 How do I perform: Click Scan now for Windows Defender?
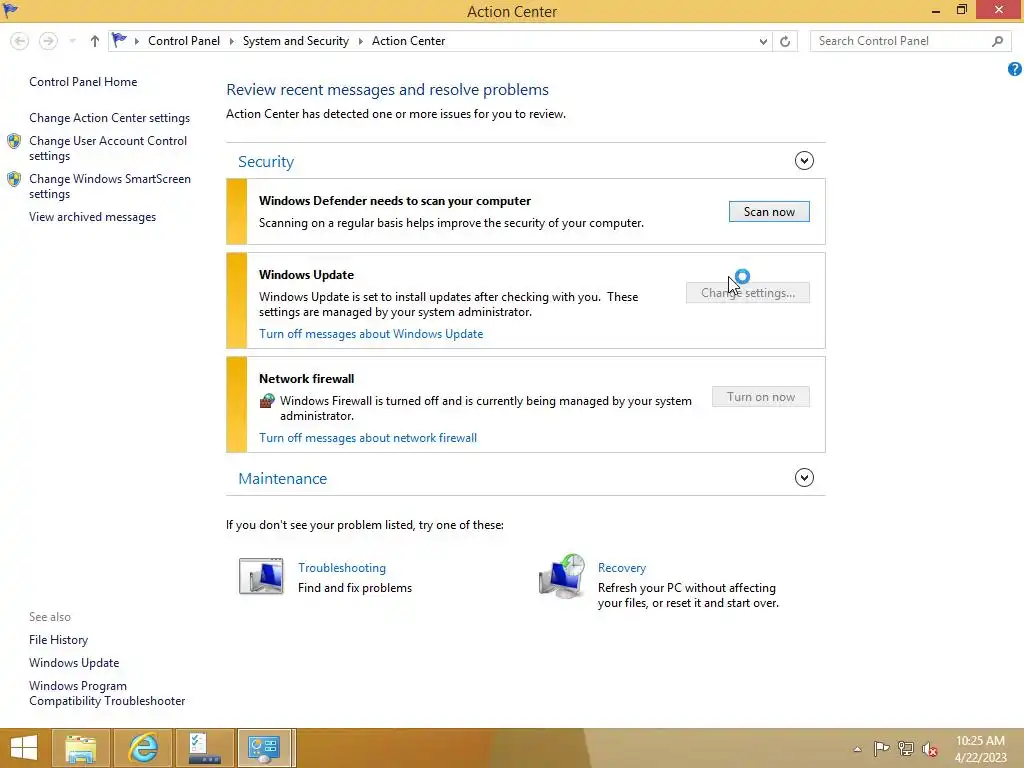click(769, 212)
